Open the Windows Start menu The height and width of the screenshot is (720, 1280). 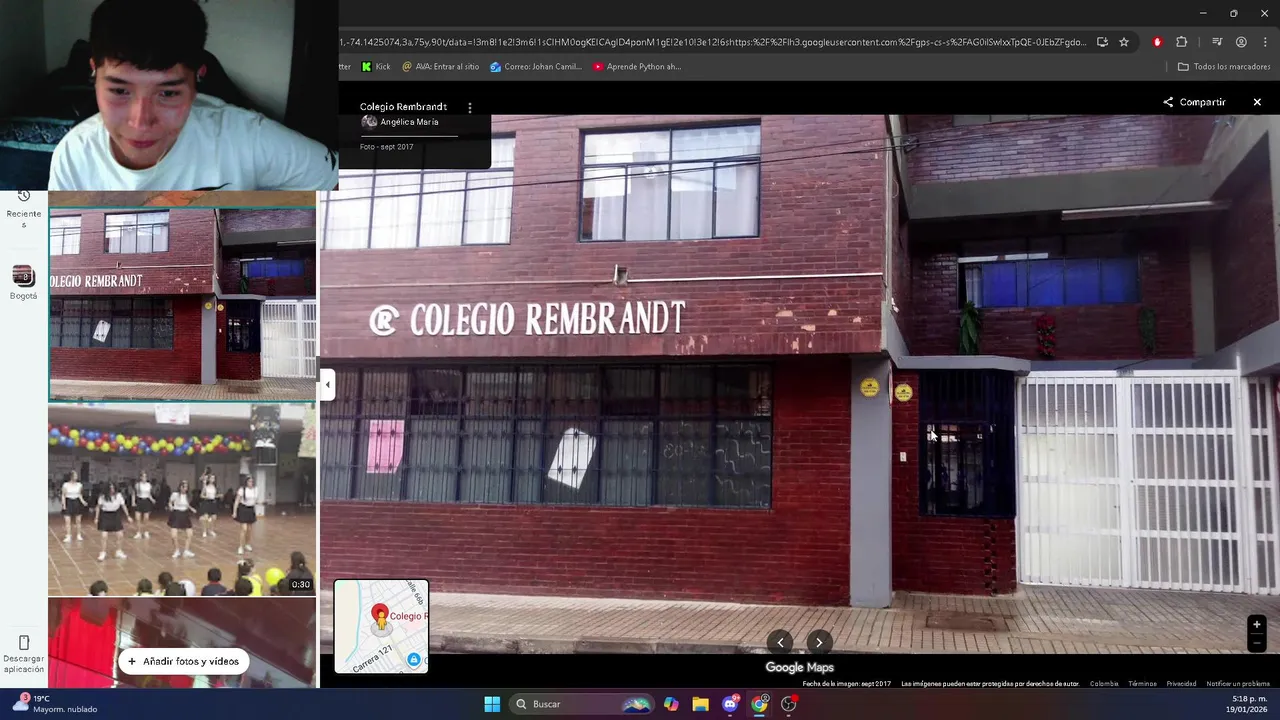(x=492, y=704)
